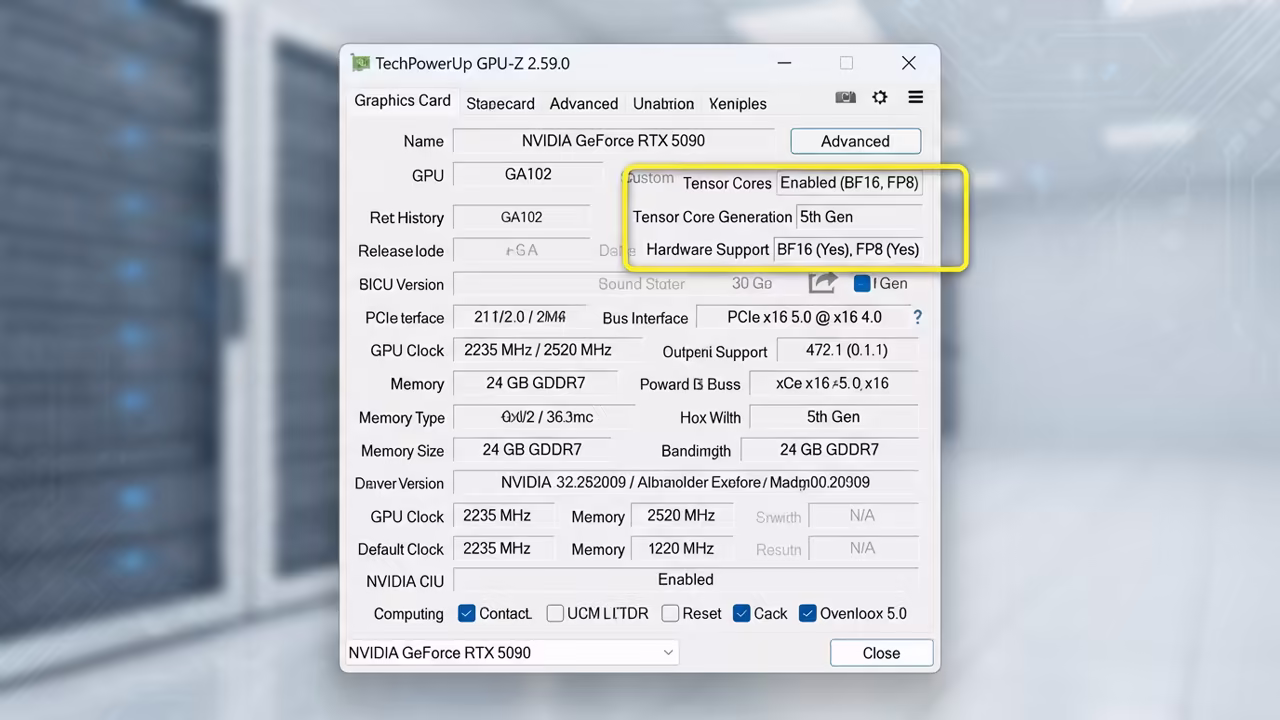Click the Bandimgth 24 GB GDDR7 value
This screenshot has height=720, width=1280.
pos(829,450)
